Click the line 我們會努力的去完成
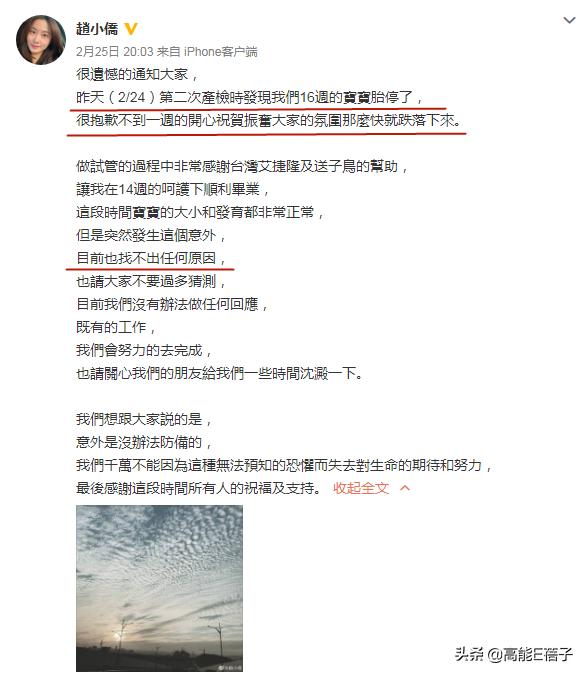586x675 pixels. coord(144,350)
